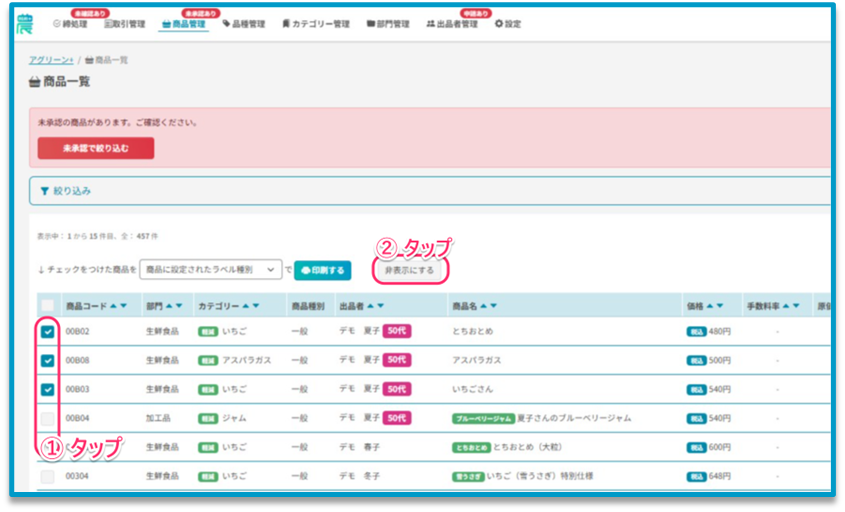Sort 価格 column ascending arrow
Screen dimensions: 845x512
point(711,306)
